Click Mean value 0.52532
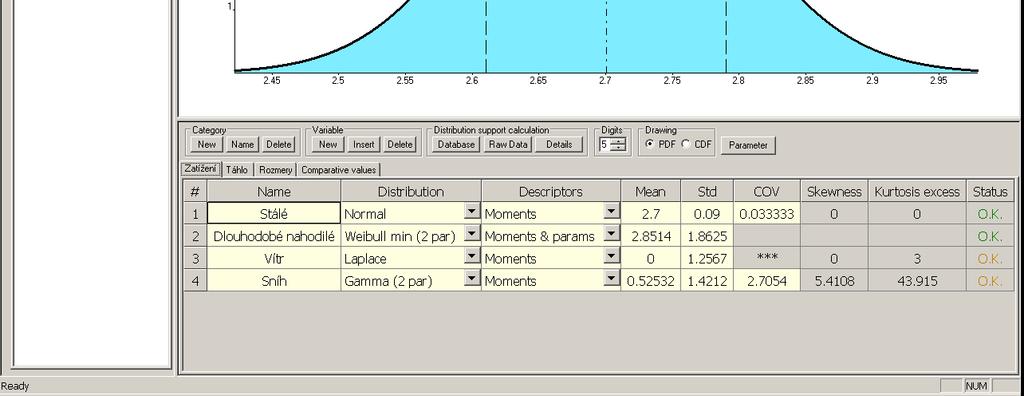The height and width of the screenshot is (396, 1024). pos(650,280)
